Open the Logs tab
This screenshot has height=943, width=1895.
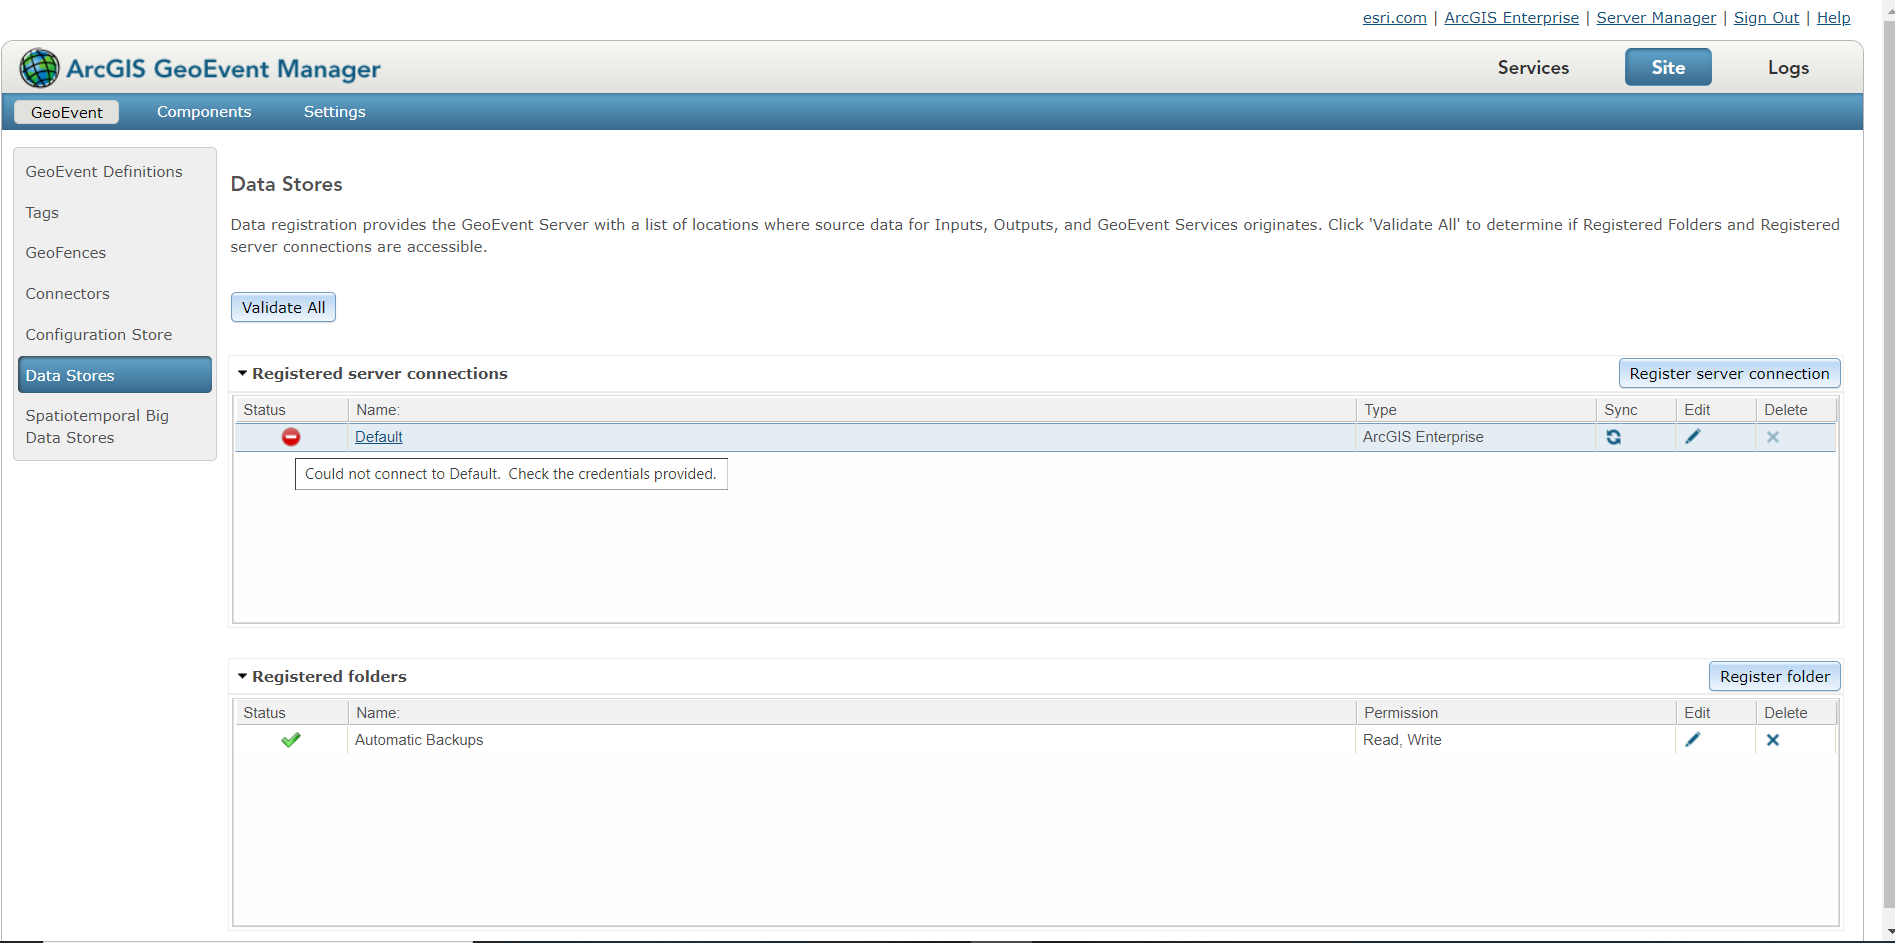coord(1788,68)
